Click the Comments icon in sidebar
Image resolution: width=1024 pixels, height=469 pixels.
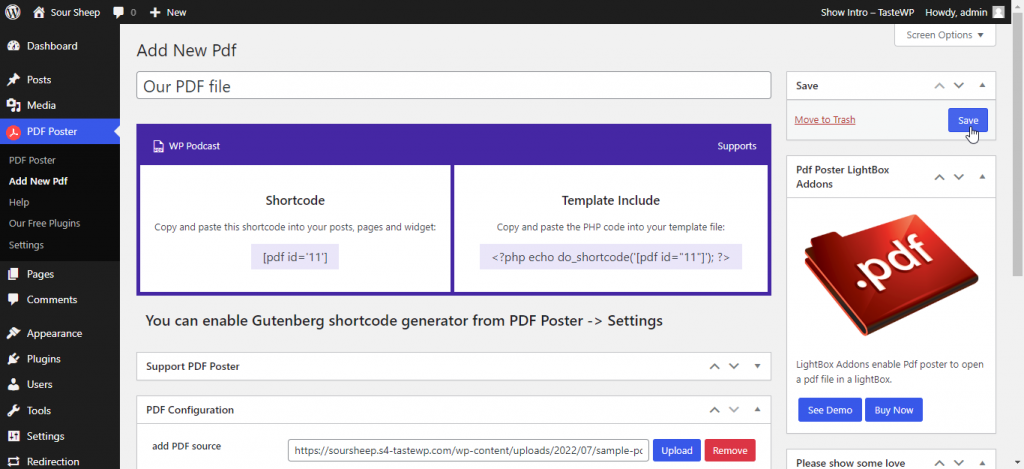(14, 299)
